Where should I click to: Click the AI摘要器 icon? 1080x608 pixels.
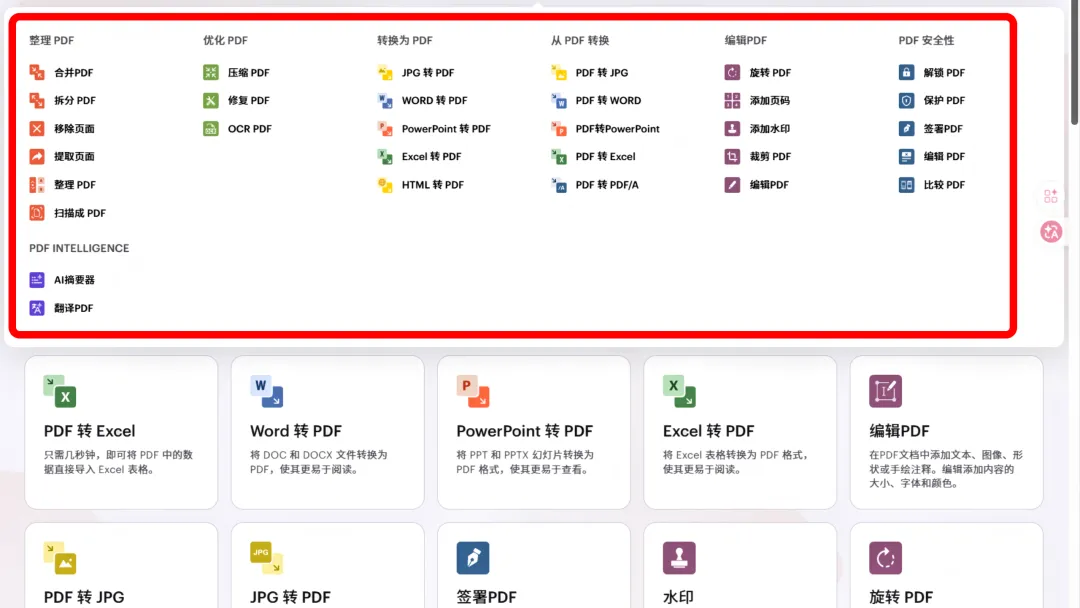(x=37, y=280)
